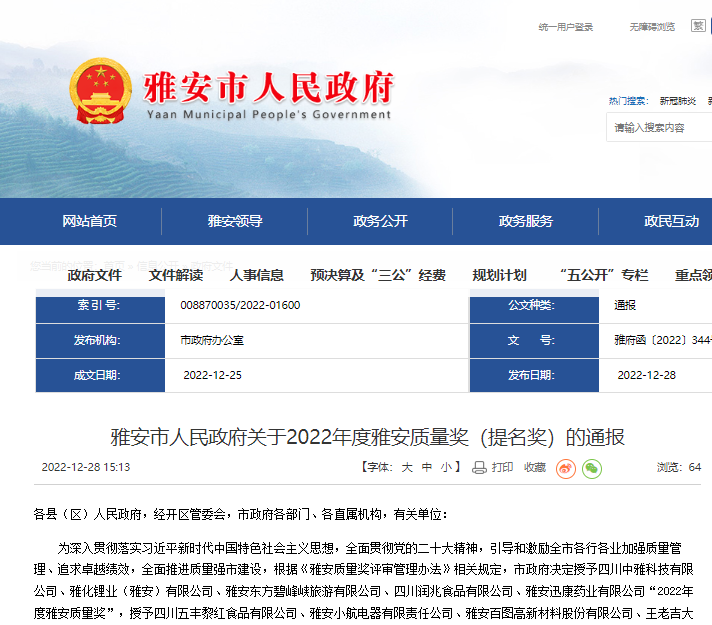This screenshot has width=712, height=625.
Task: Click the 公文种类 label cell
Action: pos(534,309)
